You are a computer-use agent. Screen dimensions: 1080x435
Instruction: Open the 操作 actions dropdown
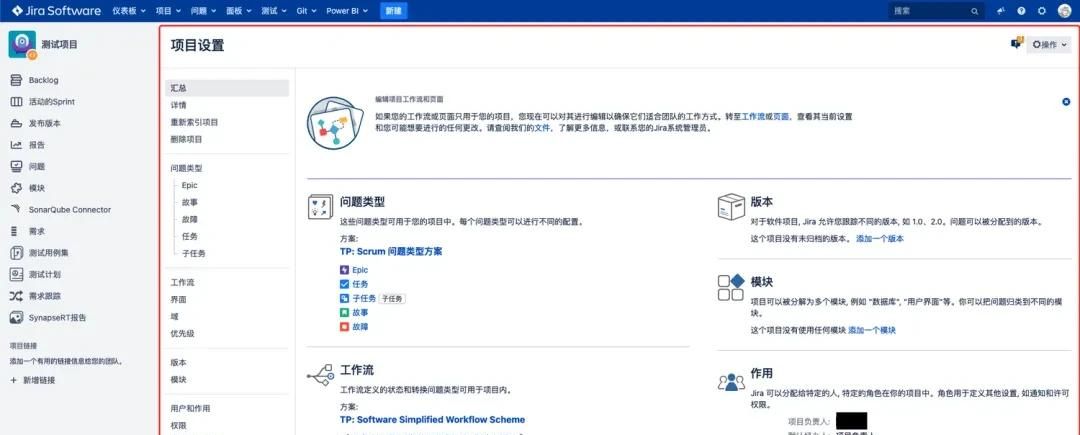(1049, 45)
